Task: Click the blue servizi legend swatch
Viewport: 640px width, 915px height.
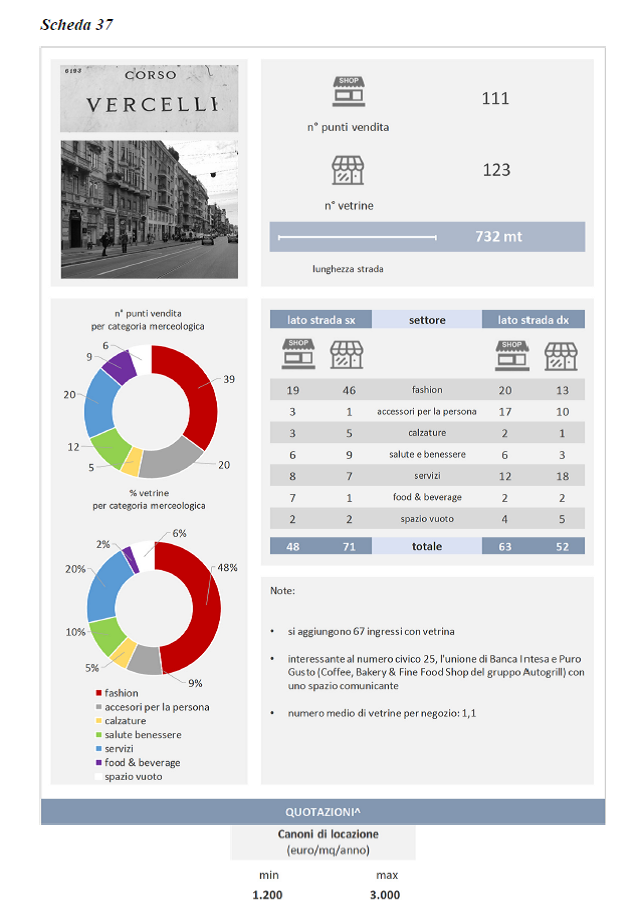Action: (98, 749)
